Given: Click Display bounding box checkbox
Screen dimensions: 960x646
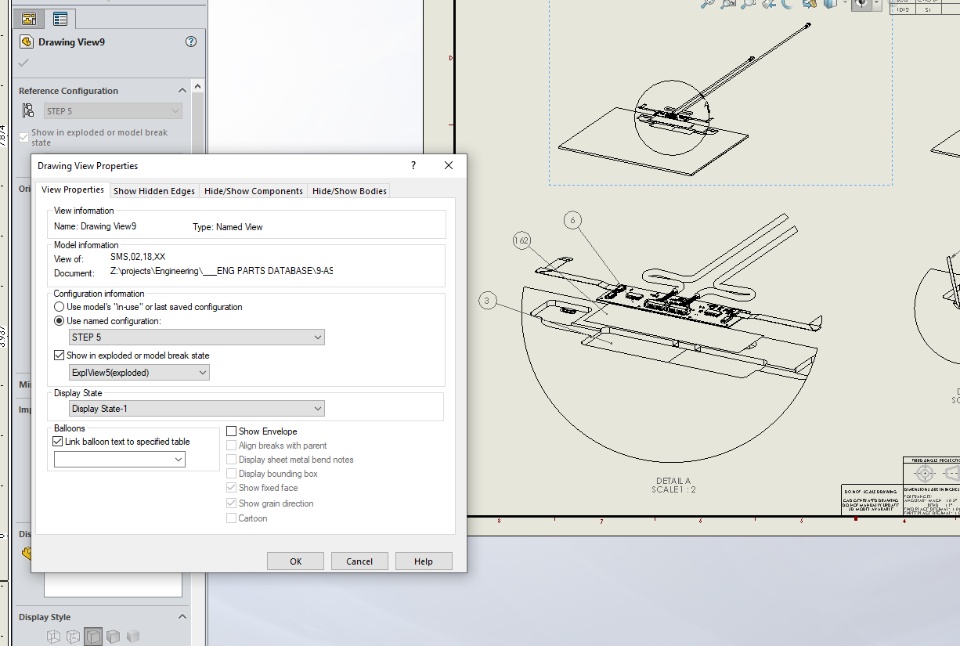Looking at the screenshot, I should point(231,474).
